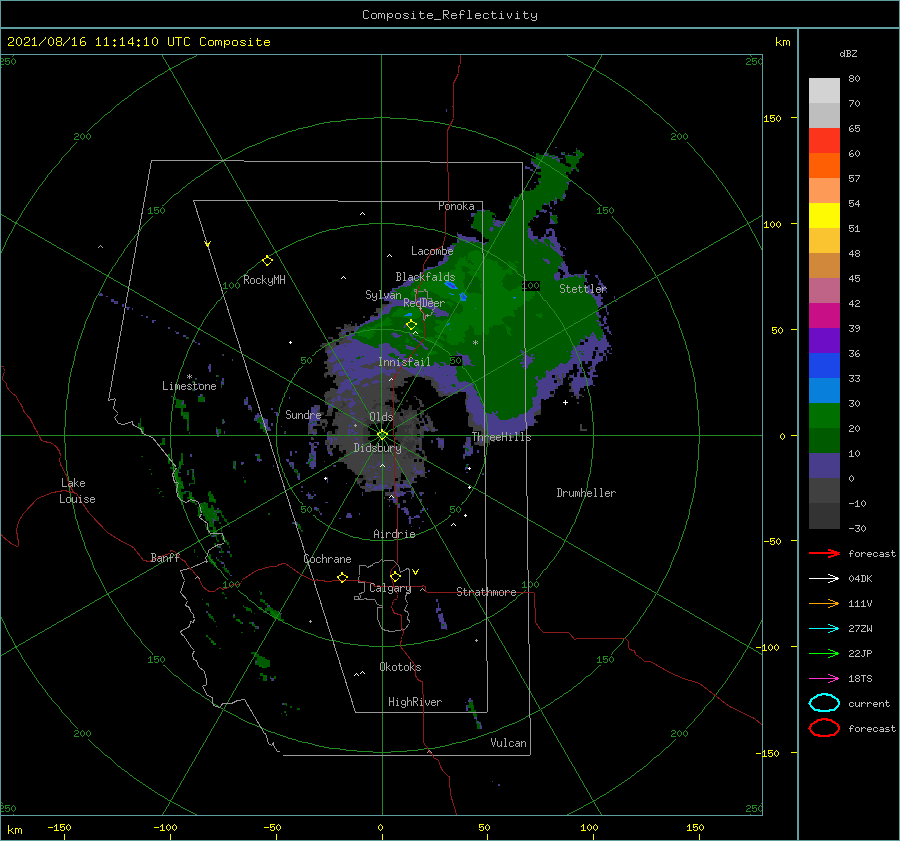Click the Stettler label
900x841 pixels.
pyautogui.click(x=583, y=289)
